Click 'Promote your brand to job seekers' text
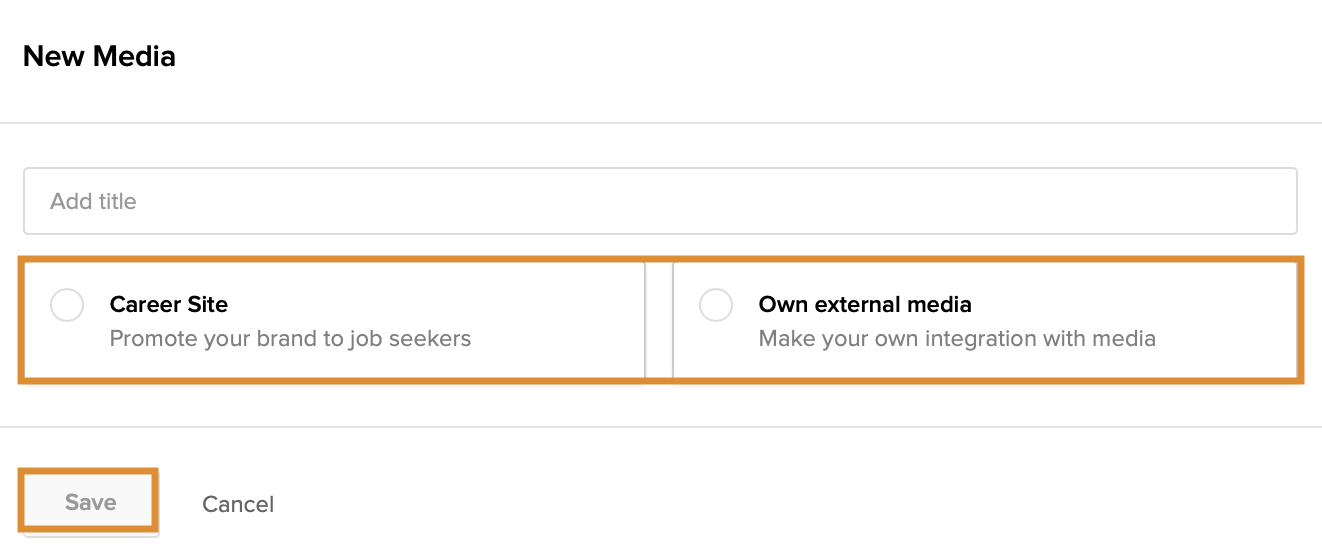The image size is (1322, 556). tap(290, 338)
